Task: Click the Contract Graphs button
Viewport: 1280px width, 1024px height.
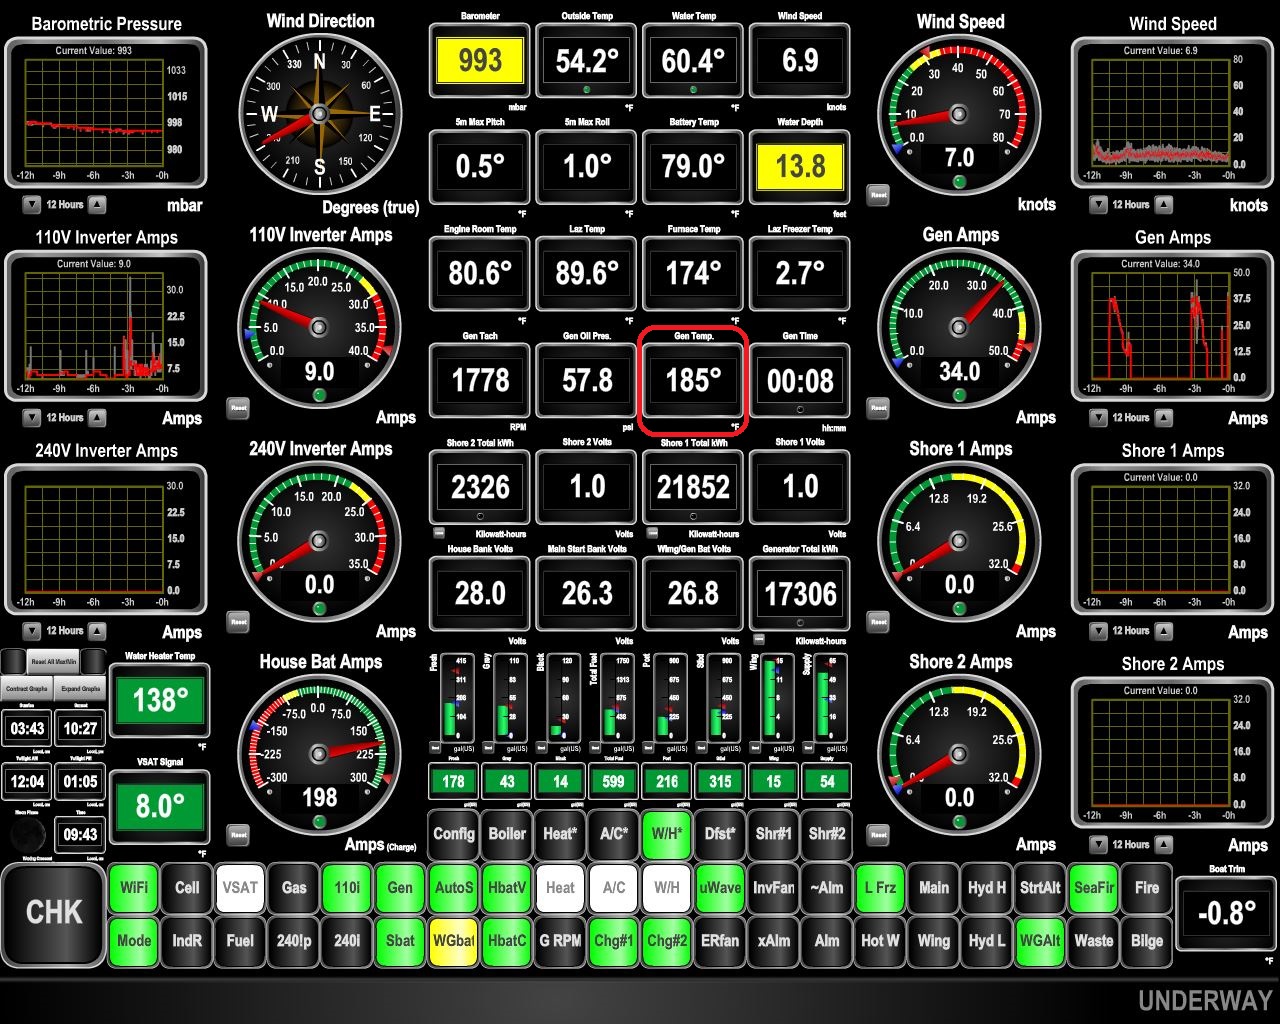Action: 27,688
